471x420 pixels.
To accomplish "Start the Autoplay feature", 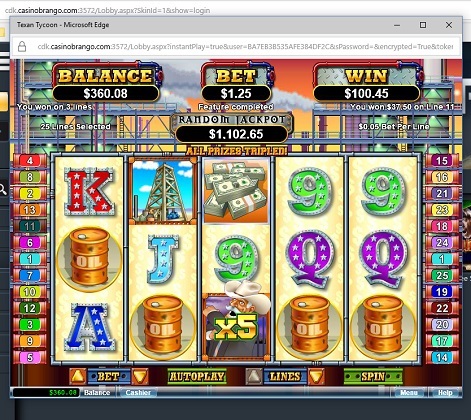I will click(x=197, y=377).
